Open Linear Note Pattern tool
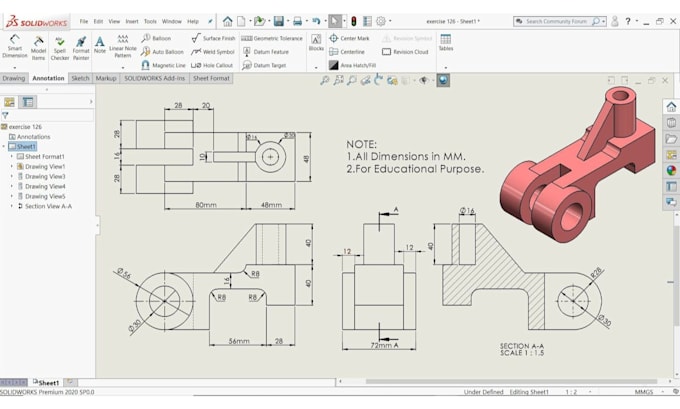The width and height of the screenshot is (680, 409). coord(123,46)
